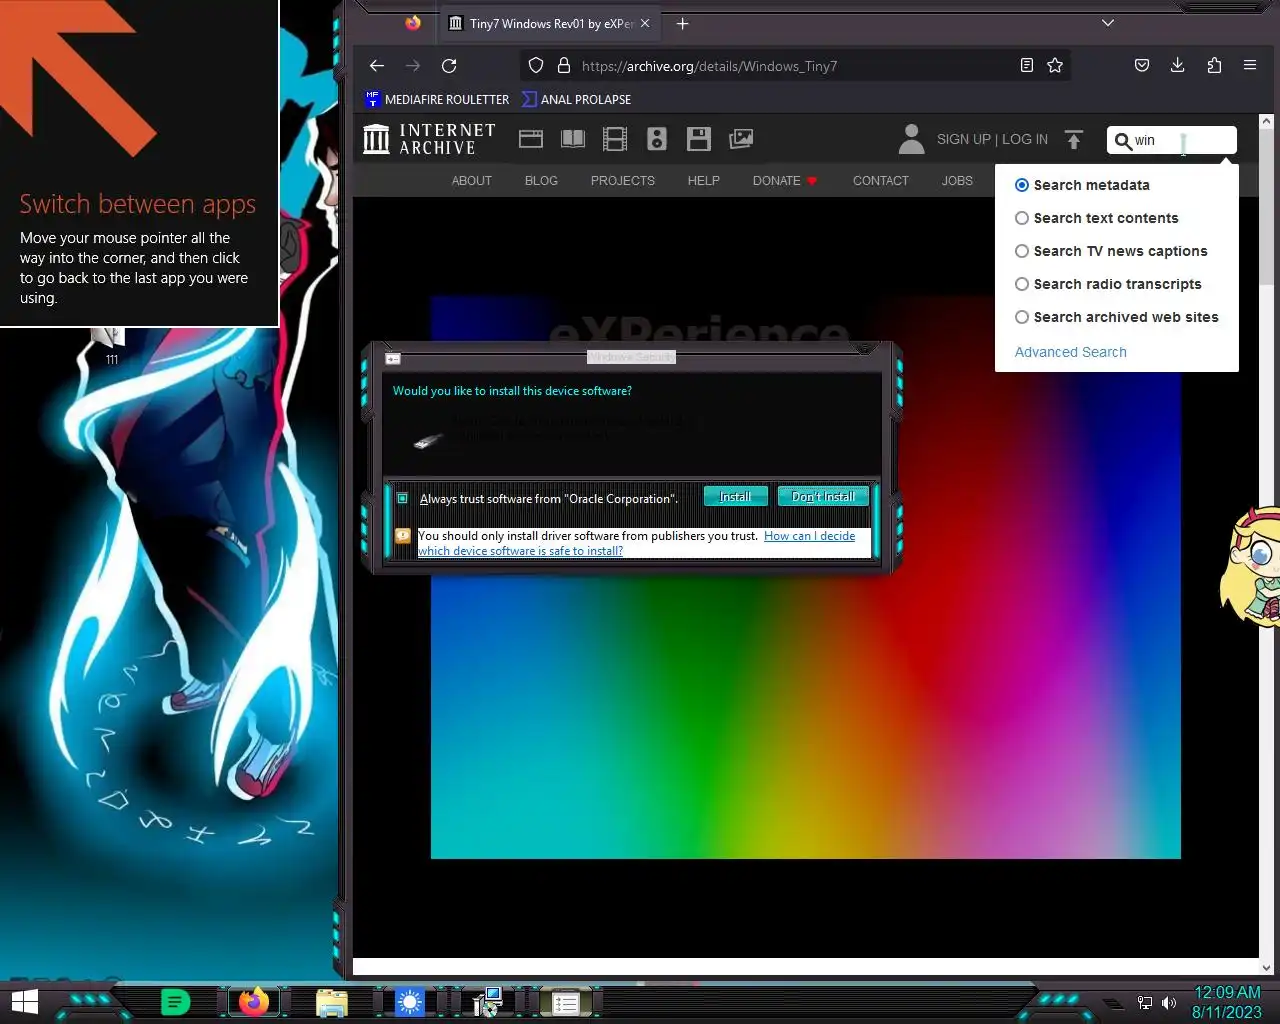This screenshot has width=1280, height=1024.
Task: Open the checklist app taskbar icon
Action: click(x=565, y=1003)
